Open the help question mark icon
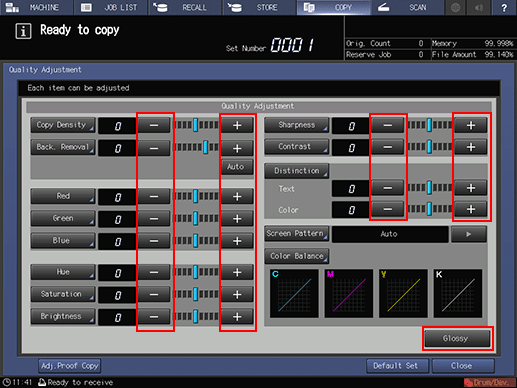Viewport: 517px width, 388px height. pyautogui.click(x=504, y=8)
